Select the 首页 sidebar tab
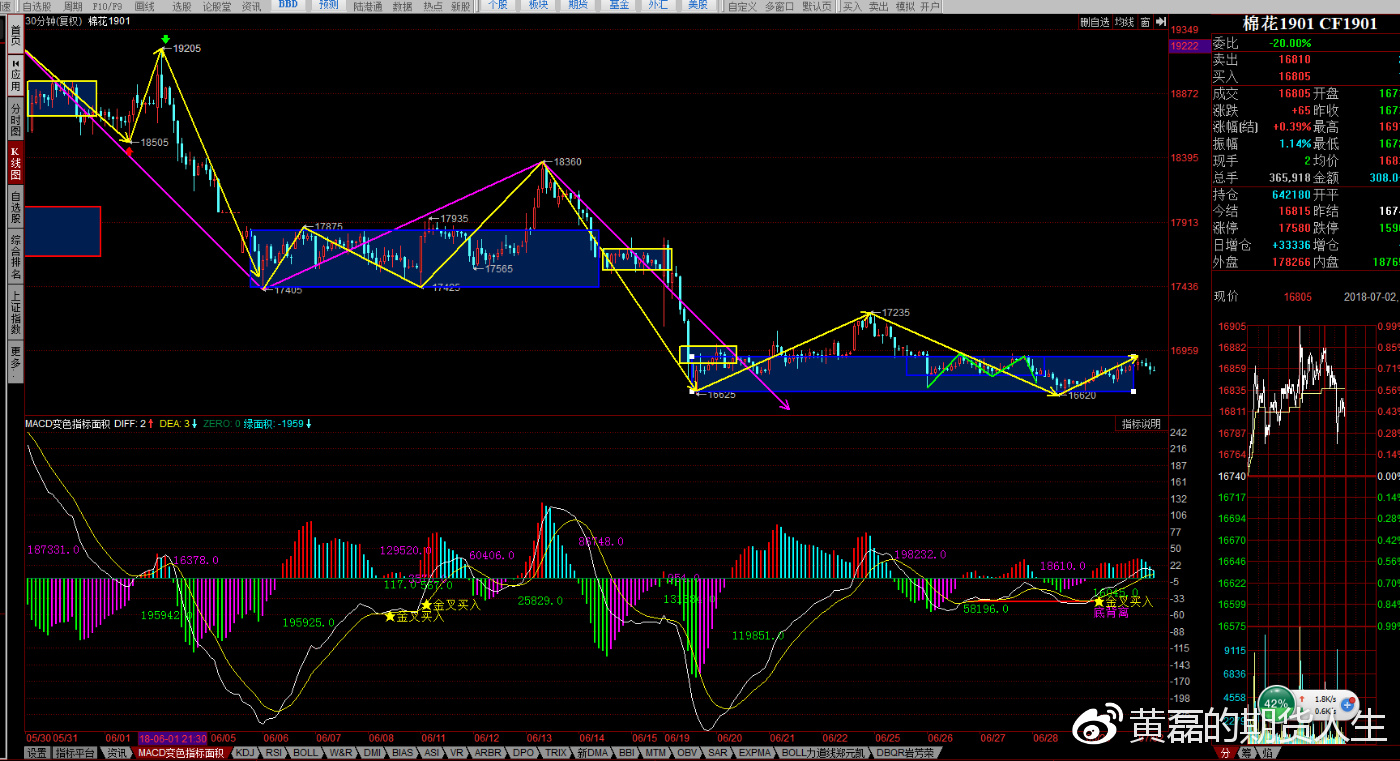The width and height of the screenshot is (1400, 761). tap(15, 35)
